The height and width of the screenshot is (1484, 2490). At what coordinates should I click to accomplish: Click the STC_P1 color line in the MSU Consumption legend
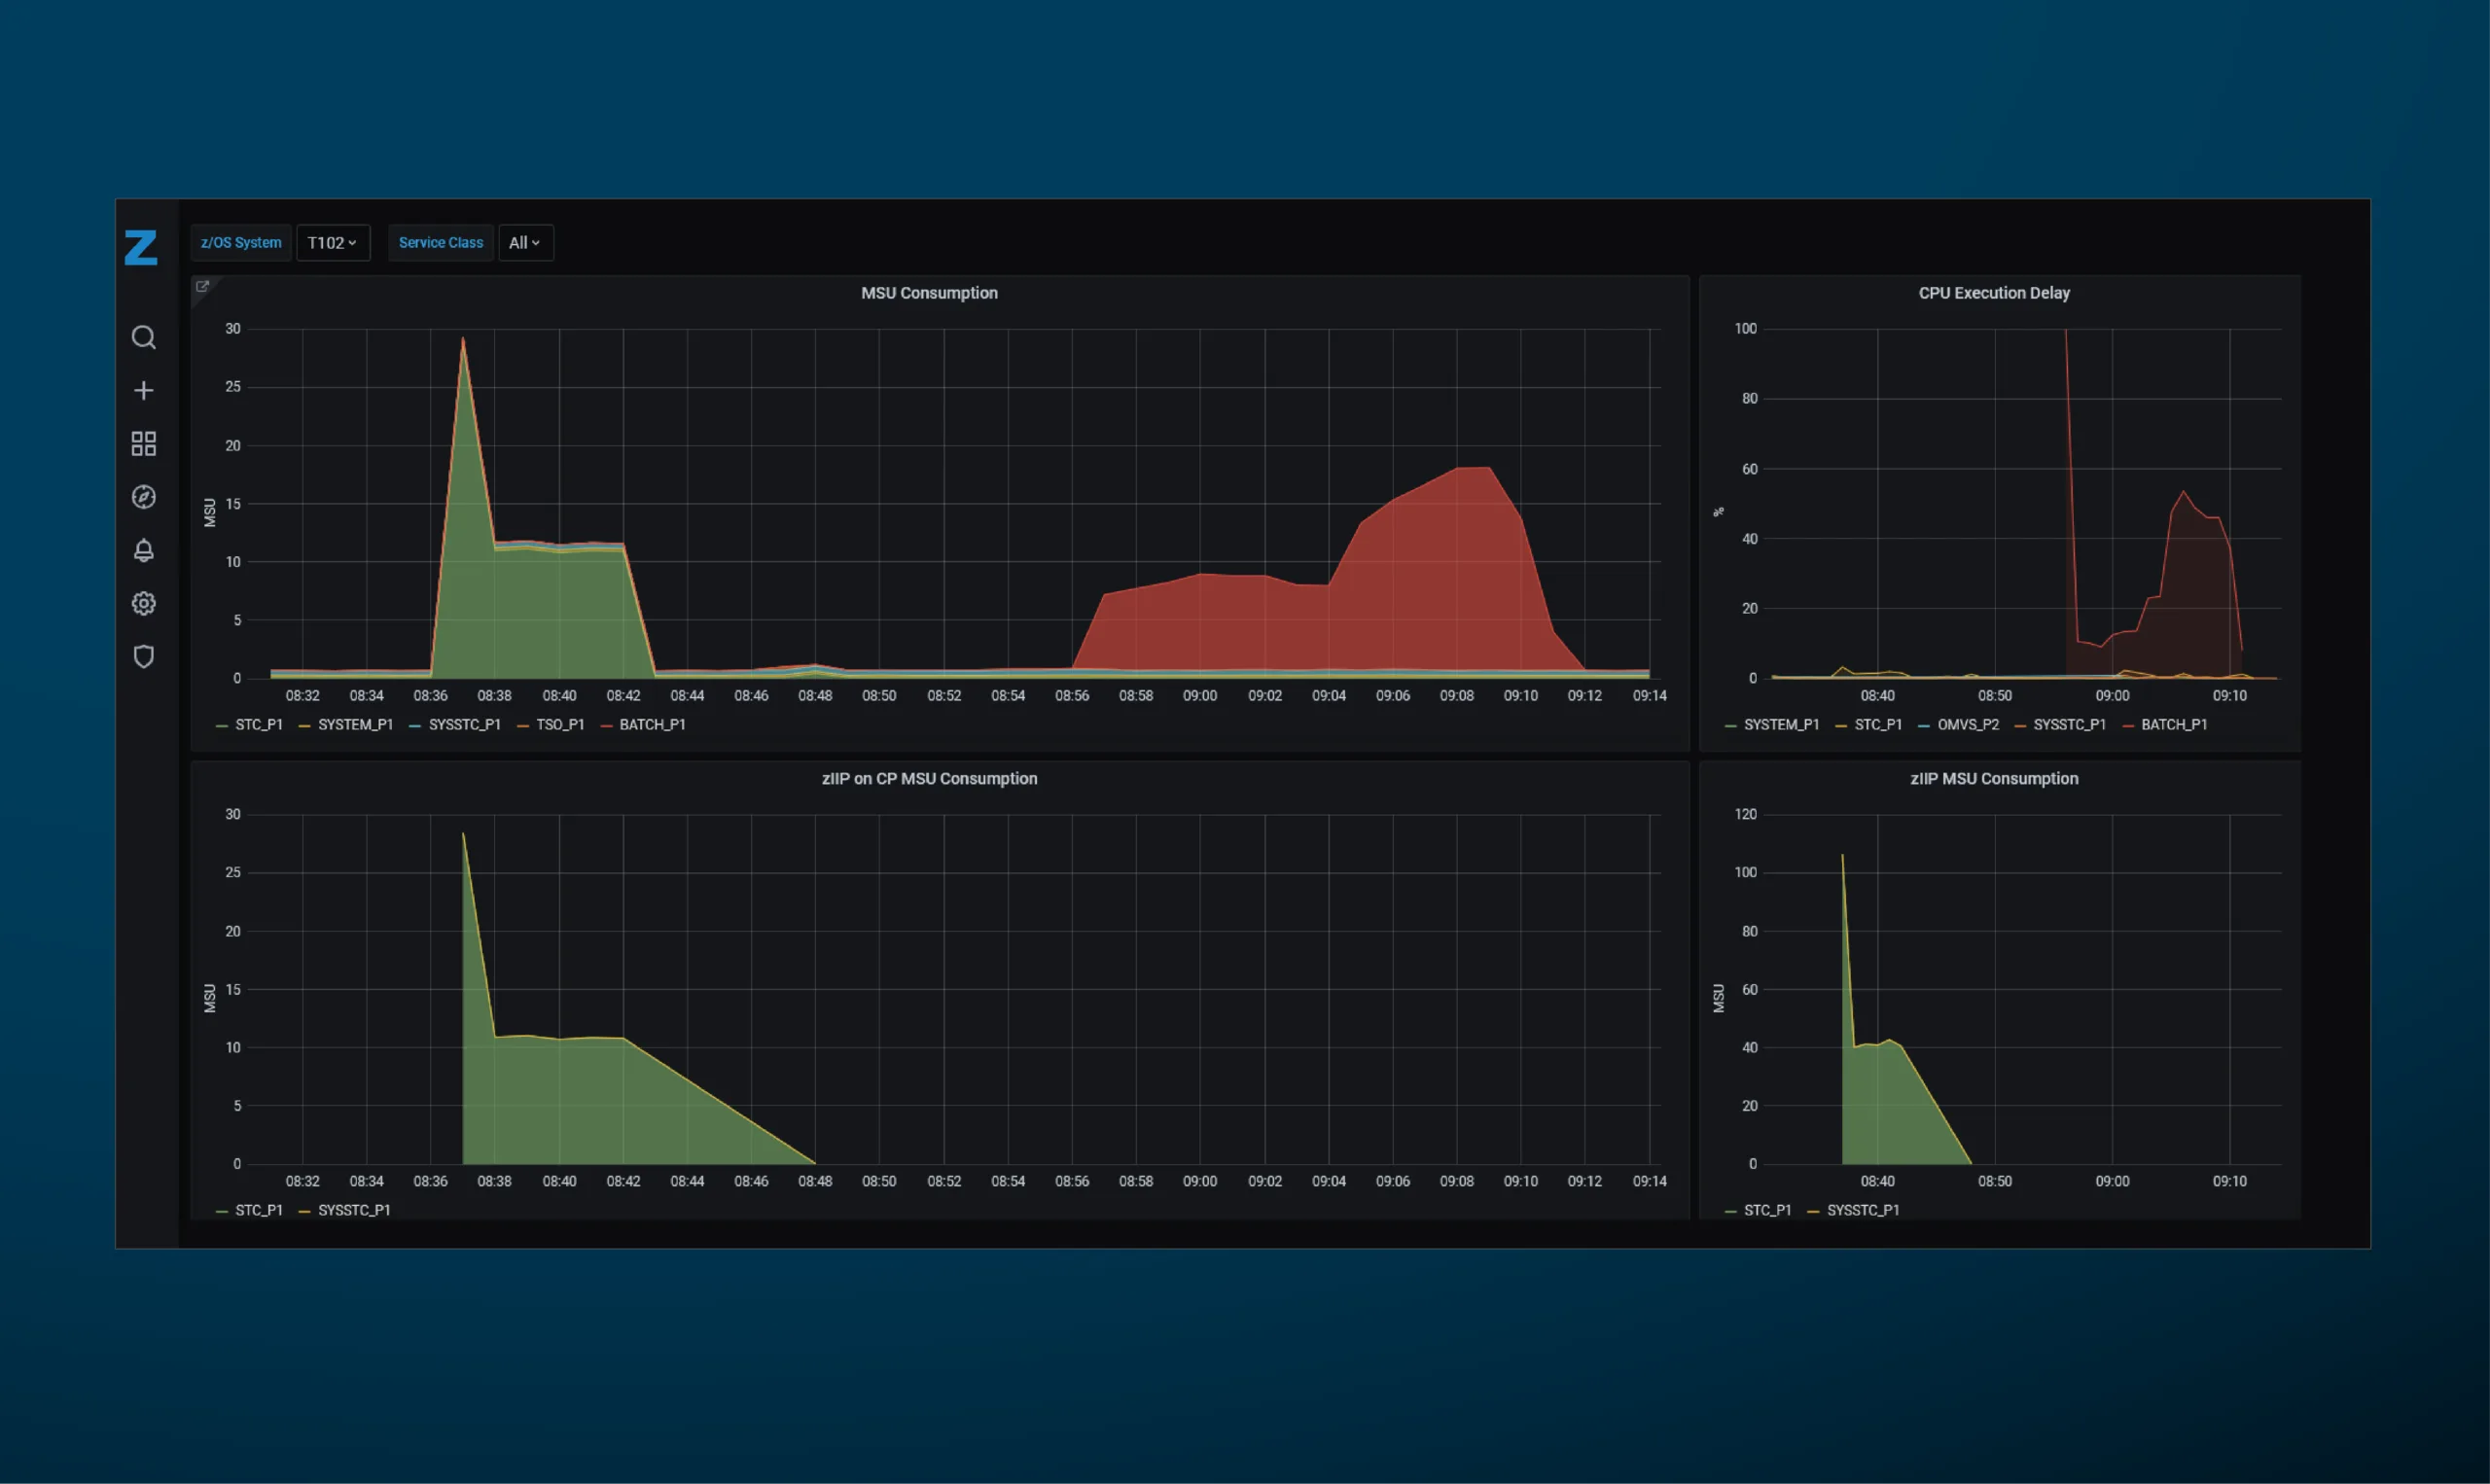[x=222, y=725]
